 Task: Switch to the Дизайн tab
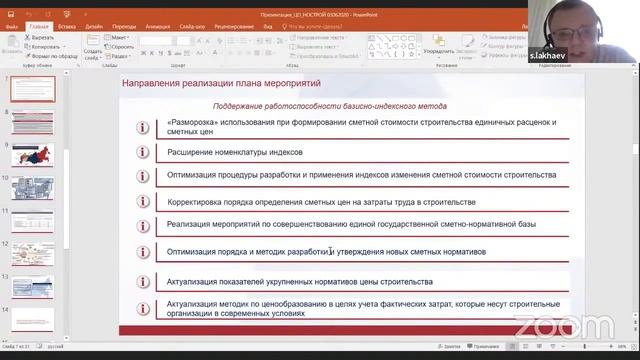(94, 27)
